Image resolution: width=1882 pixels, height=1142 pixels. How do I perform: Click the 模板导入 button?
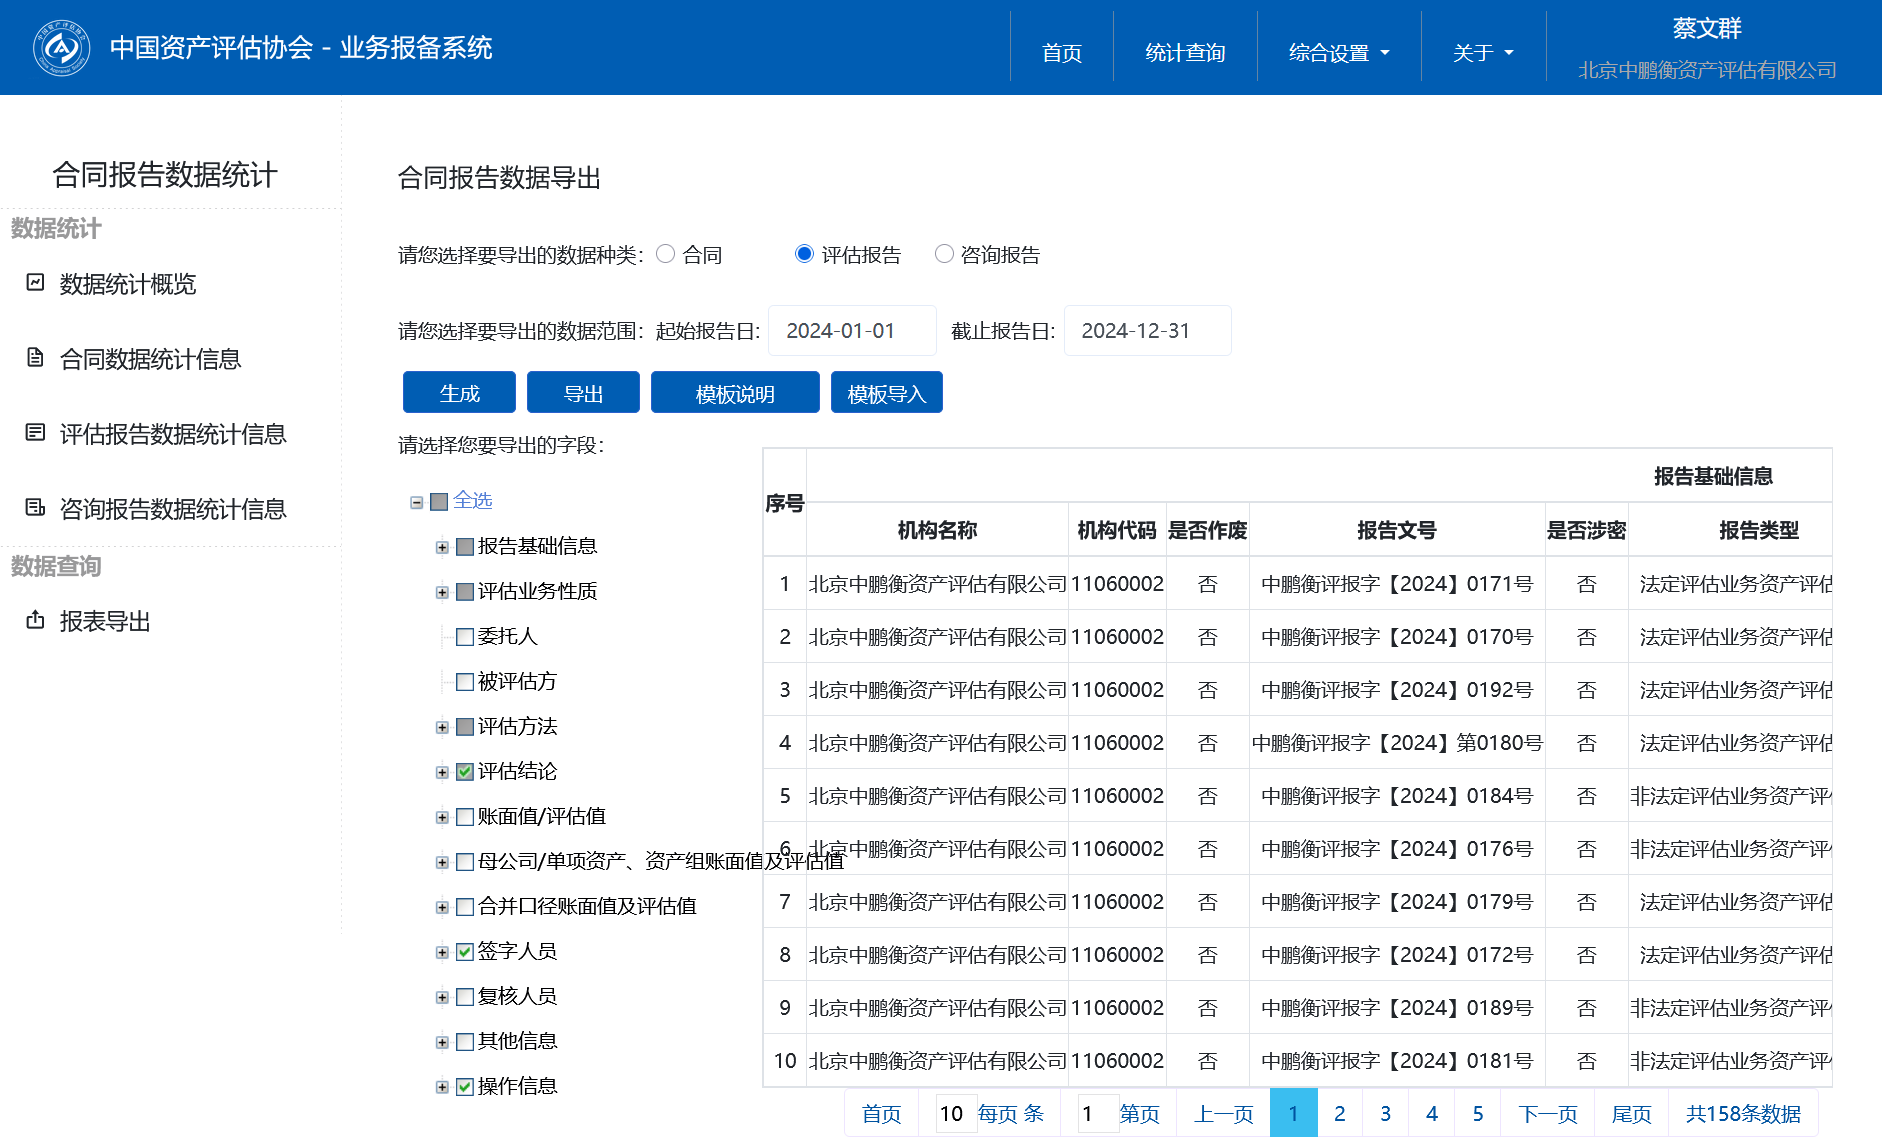(x=886, y=393)
